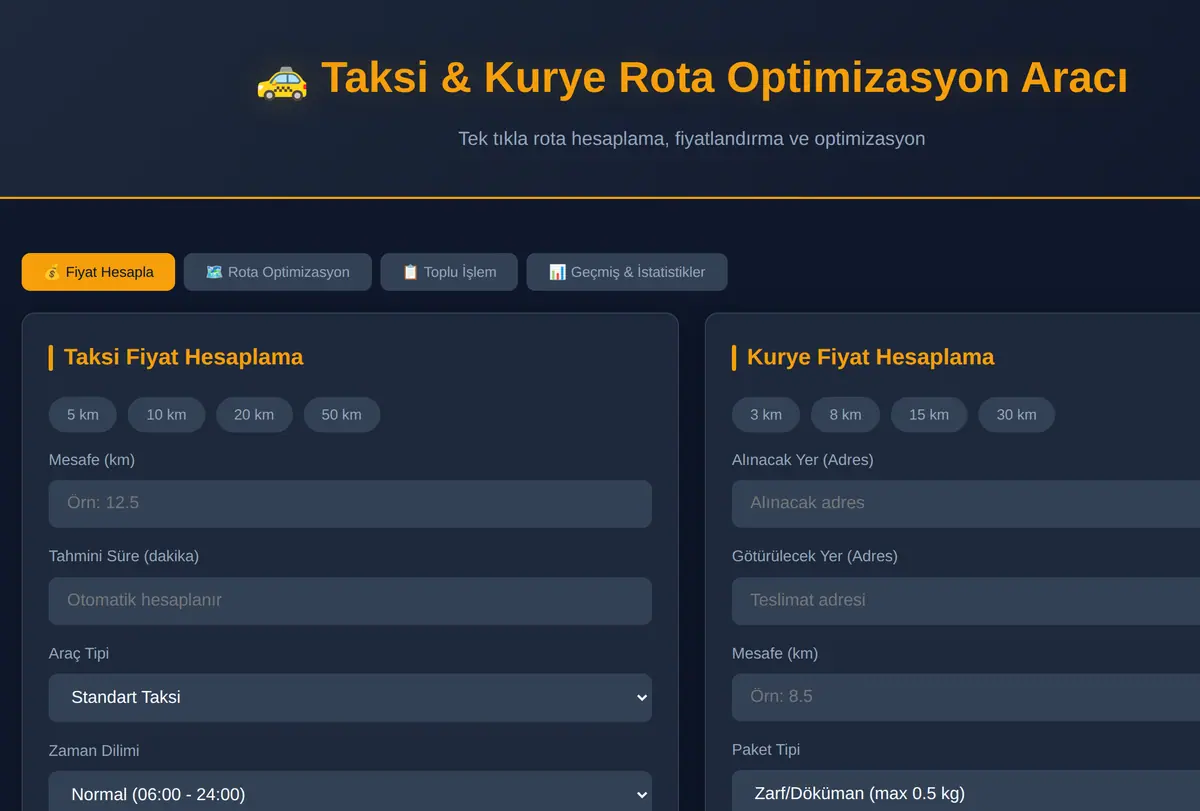Open the Araç Tipi dropdown
Image resolution: width=1200 pixels, height=811 pixels.
tap(350, 698)
